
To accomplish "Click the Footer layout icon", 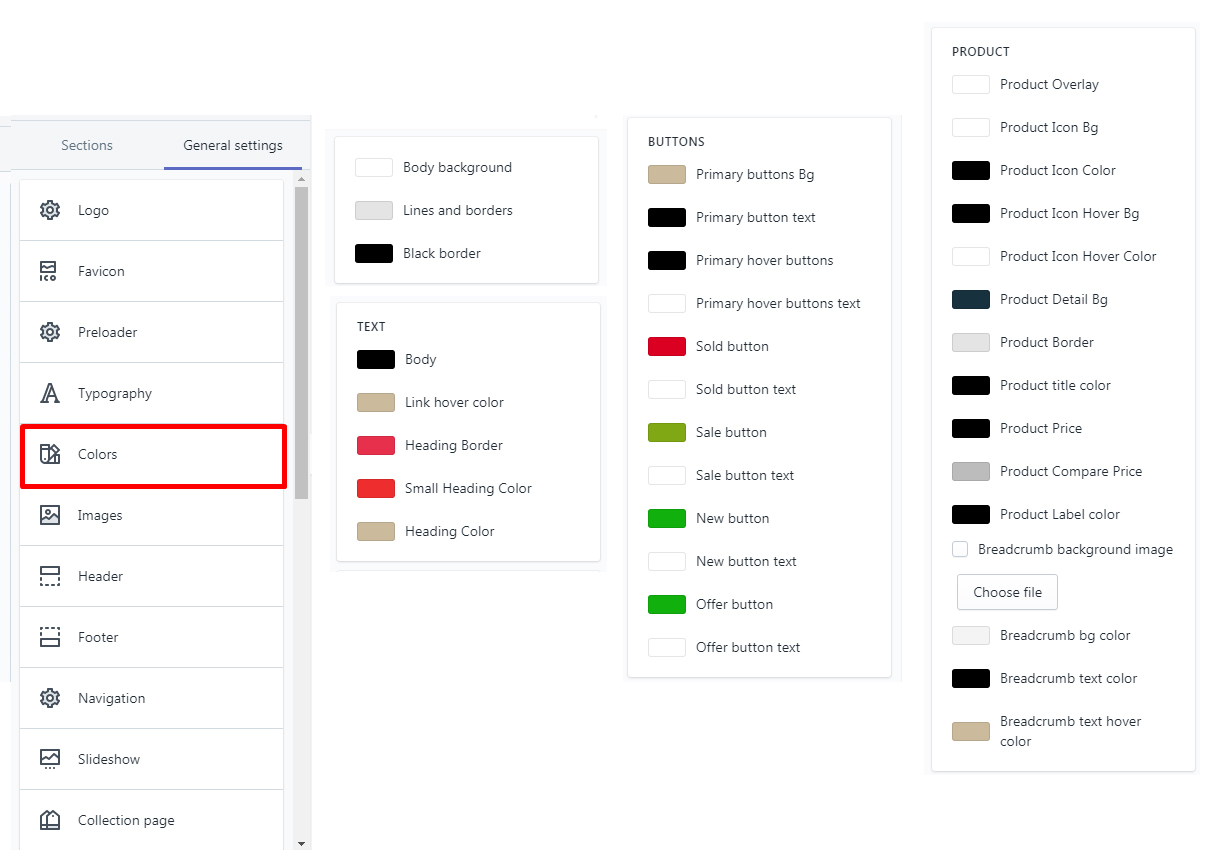I will pyautogui.click(x=50, y=637).
